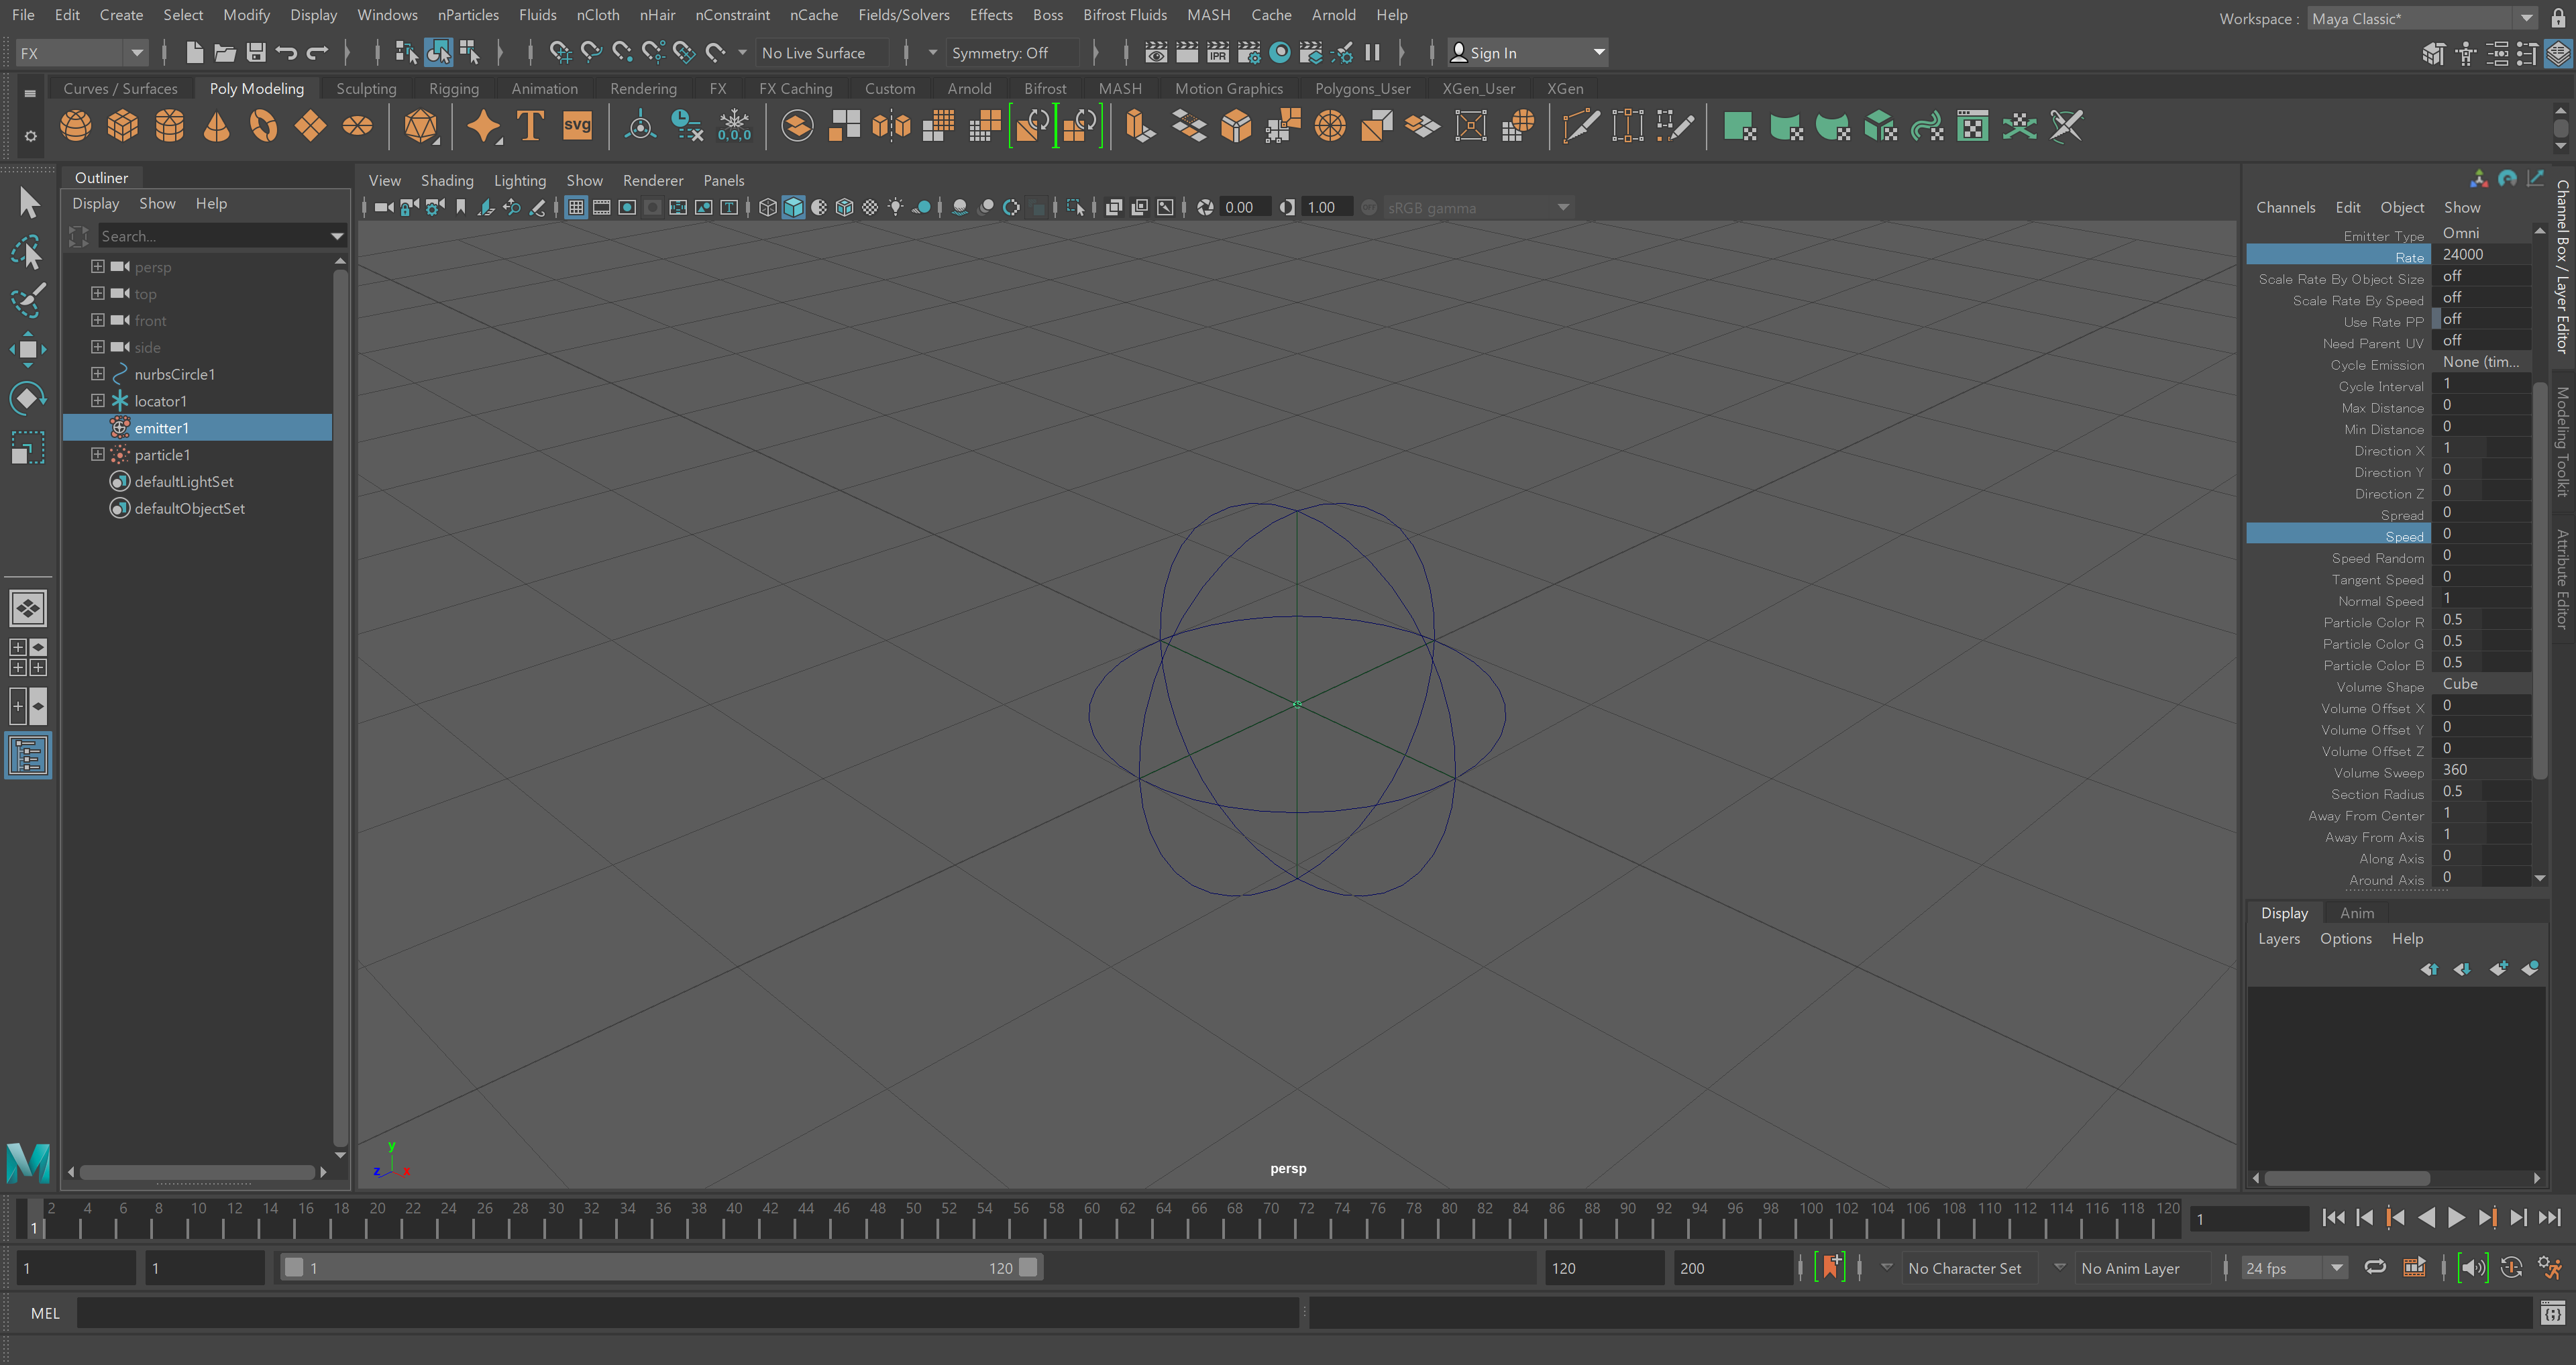This screenshot has width=2576, height=1365.
Task: Open the nParticles menu
Action: [x=468, y=15]
